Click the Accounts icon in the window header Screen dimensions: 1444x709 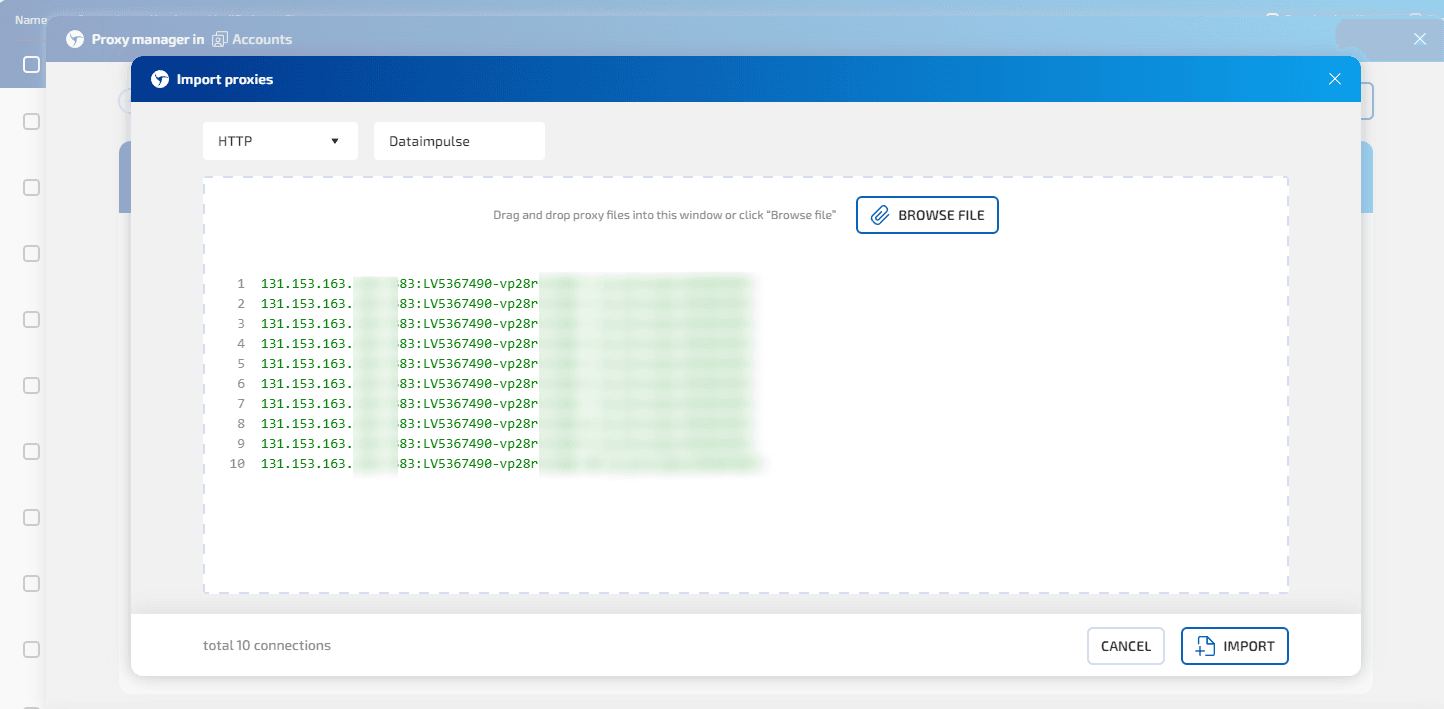point(222,39)
